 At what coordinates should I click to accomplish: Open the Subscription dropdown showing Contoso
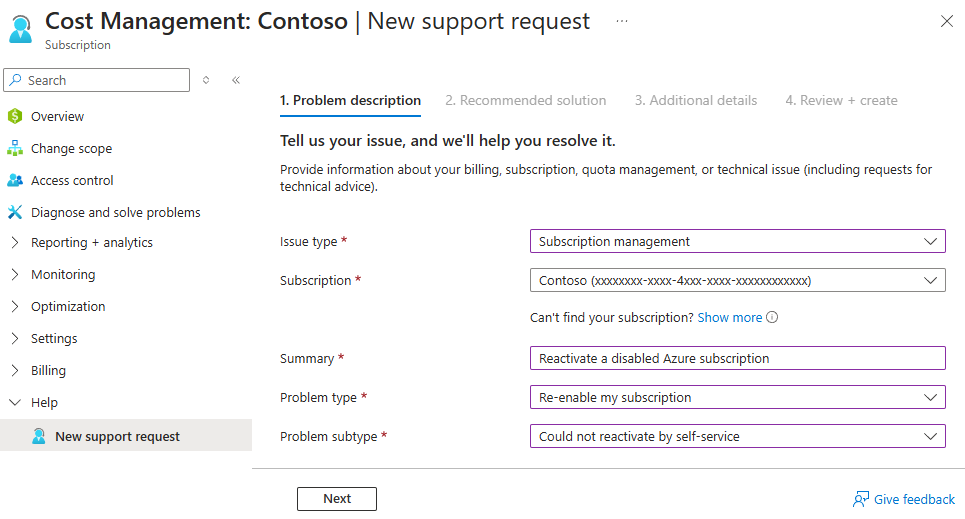click(x=737, y=280)
